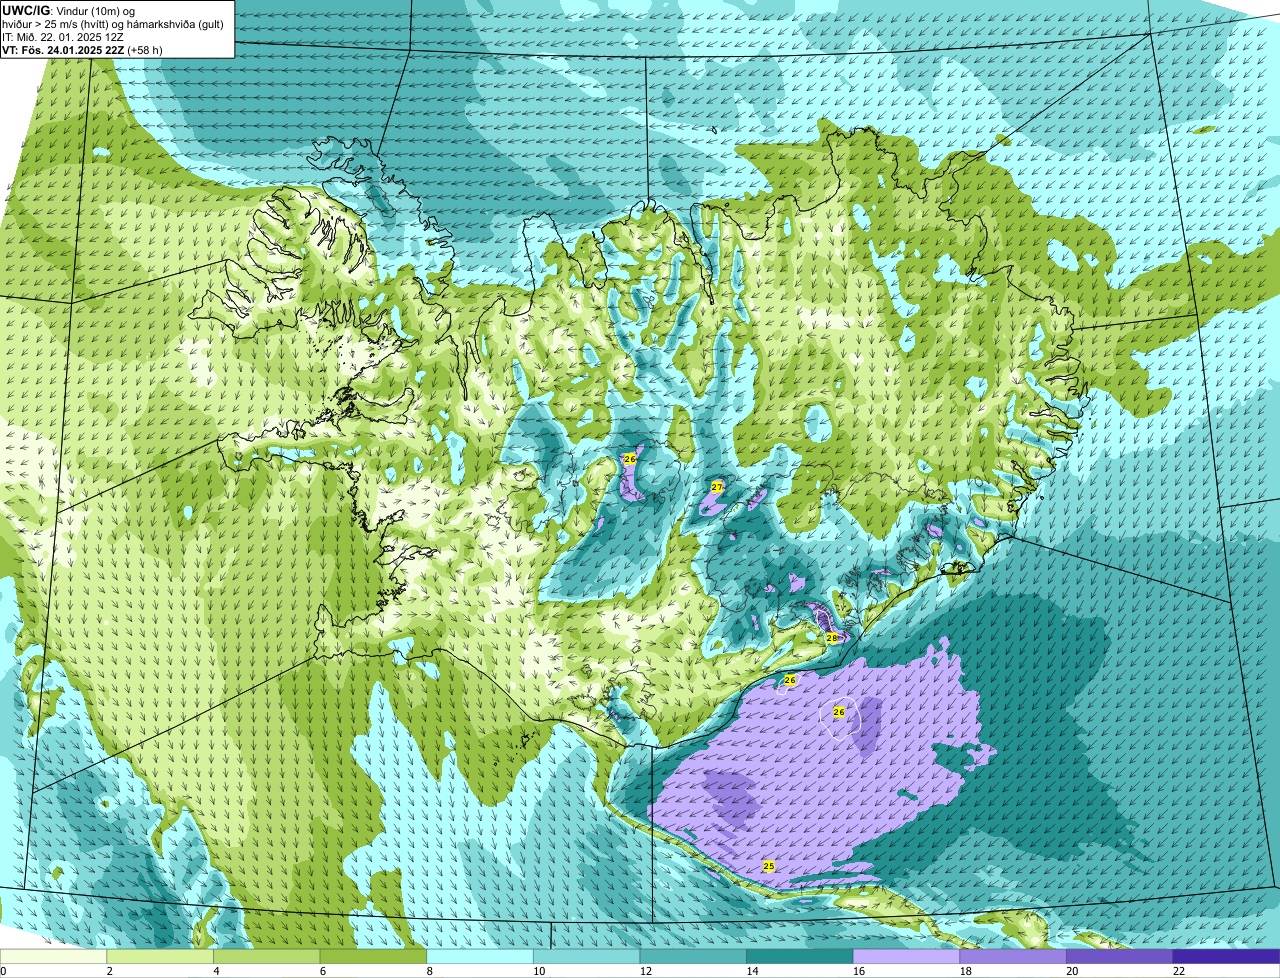Image resolution: width=1280 pixels, height=978 pixels.
Task: Click the legend tick label '20'
Action: coord(1072,971)
